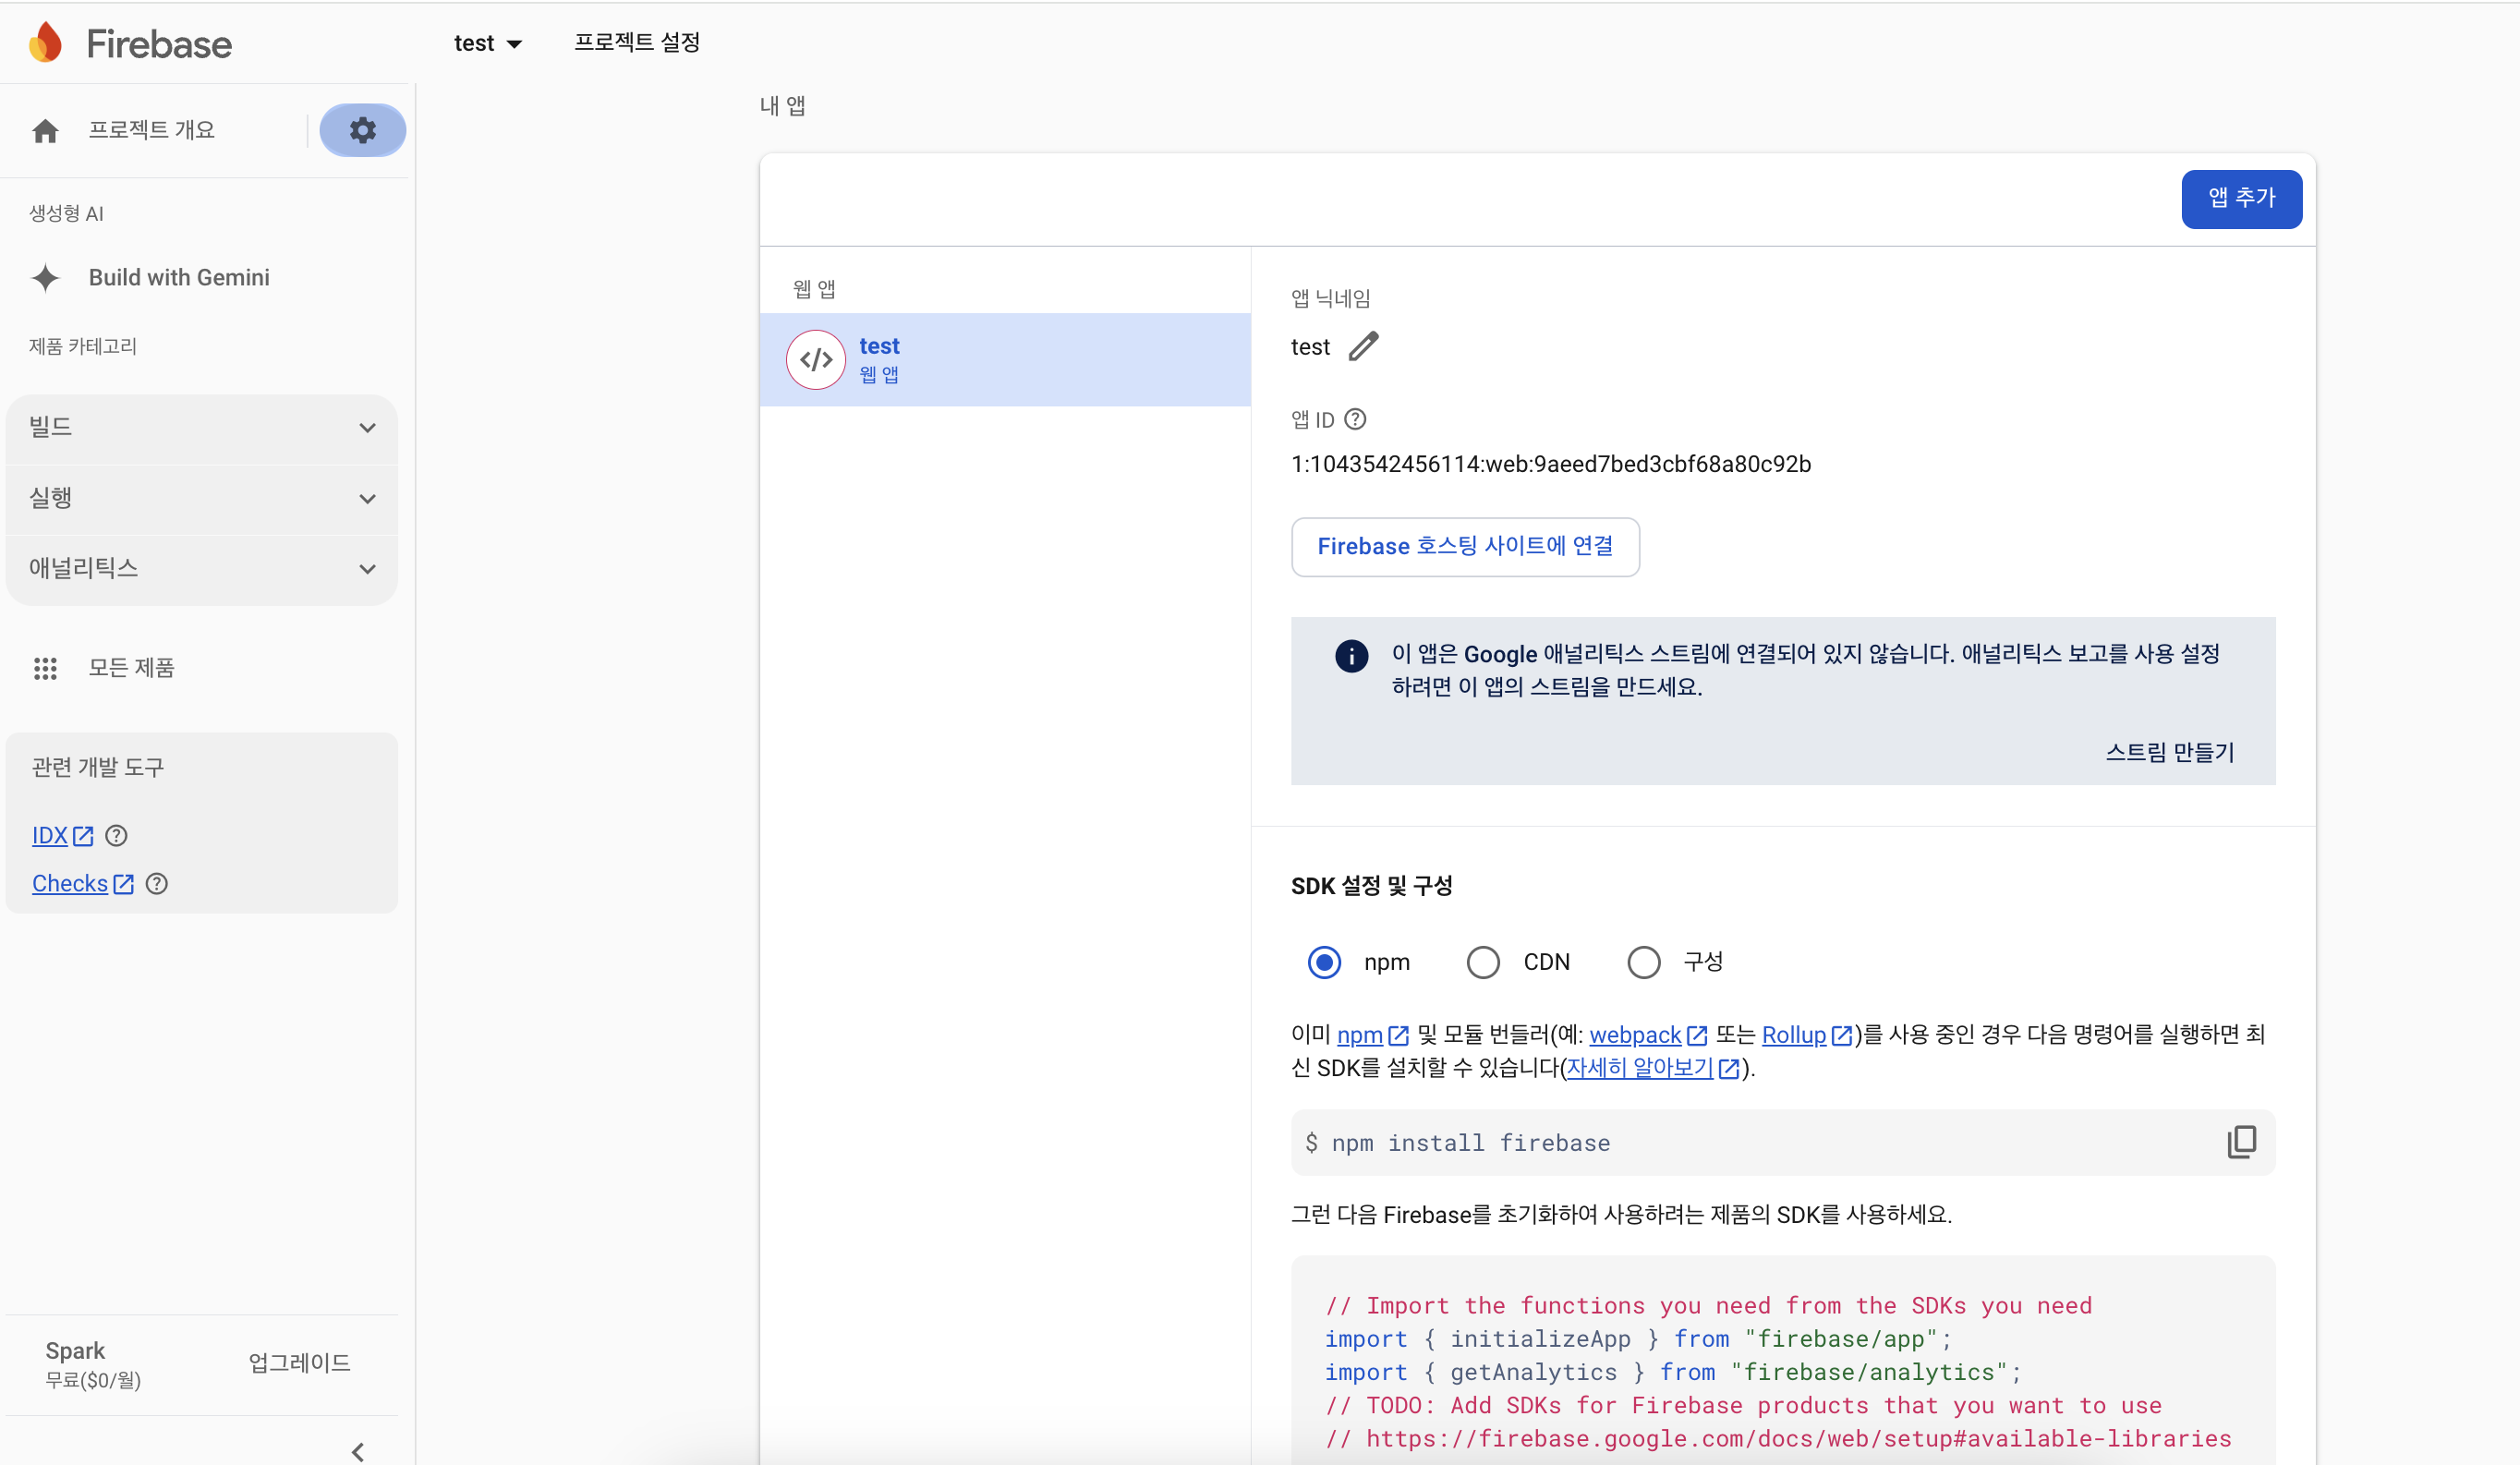Click the pencil icon to edit app nickname
The height and width of the screenshot is (1465, 2520).
1363,346
